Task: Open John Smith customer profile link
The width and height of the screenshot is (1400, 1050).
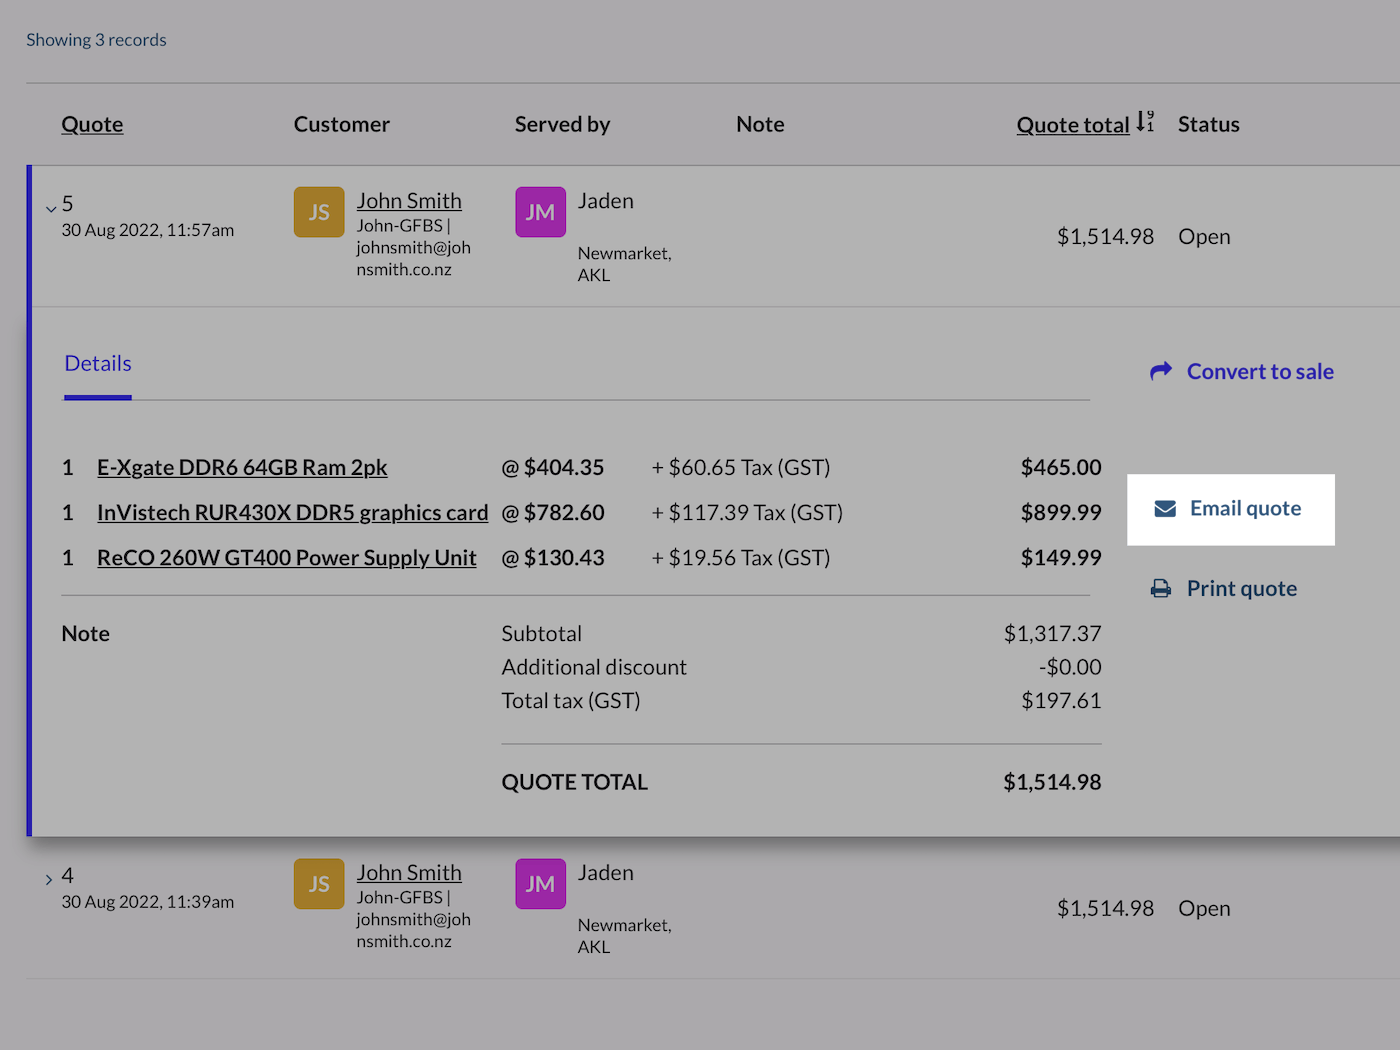Action: click(409, 200)
